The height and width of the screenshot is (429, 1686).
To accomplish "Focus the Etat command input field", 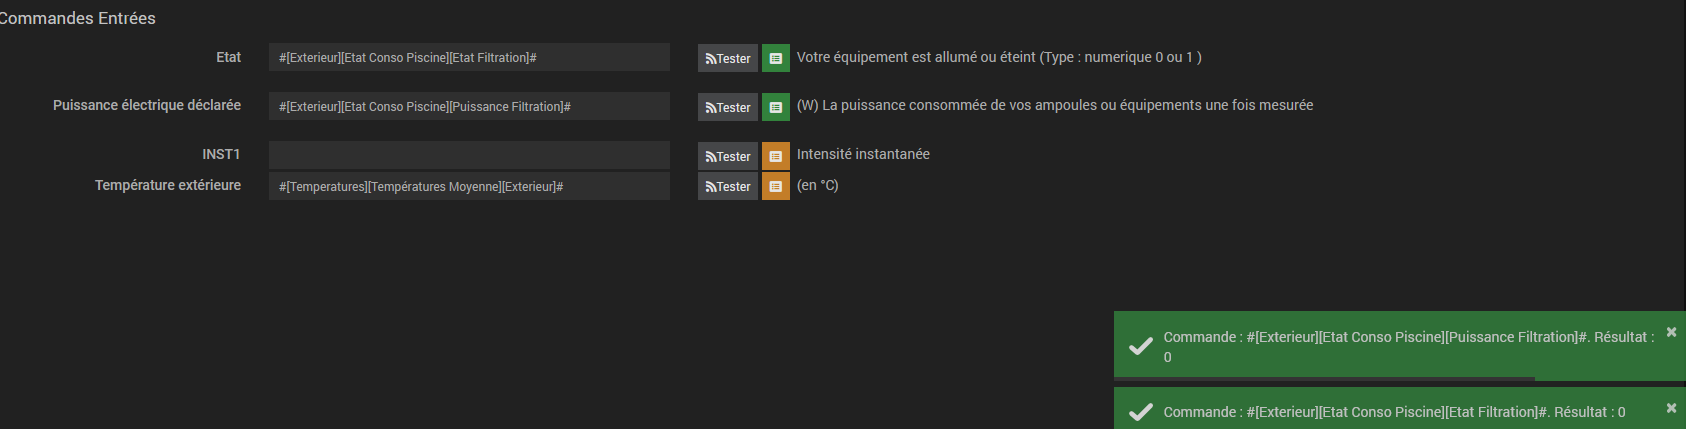I will click(x=469, y=57).
